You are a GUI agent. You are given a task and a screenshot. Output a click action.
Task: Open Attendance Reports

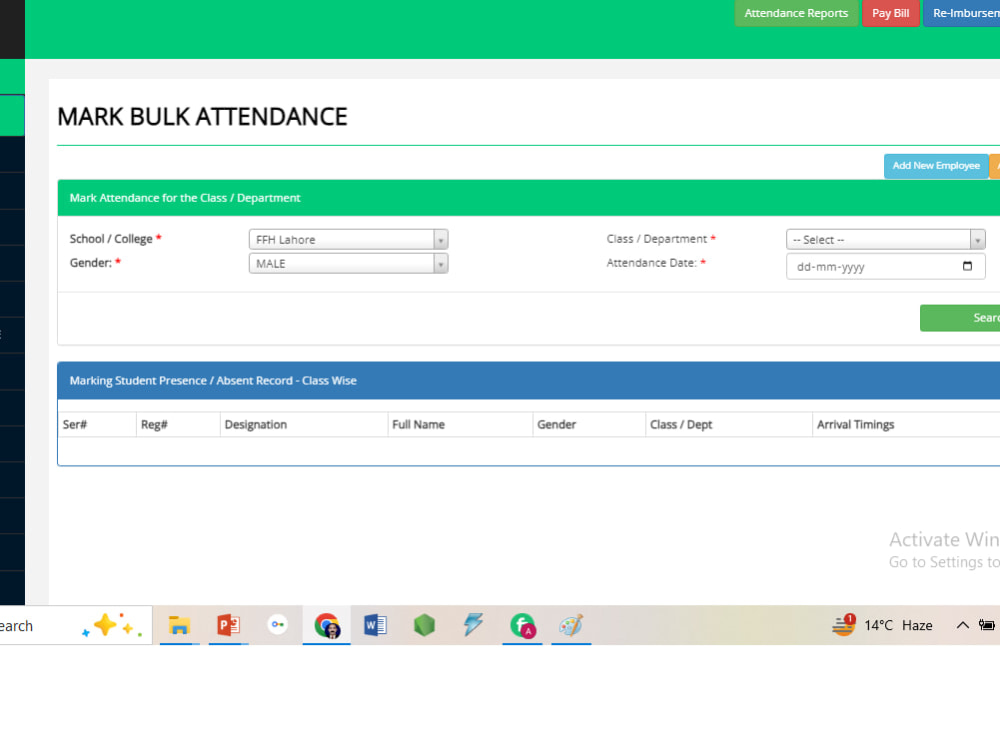point(796,13)
